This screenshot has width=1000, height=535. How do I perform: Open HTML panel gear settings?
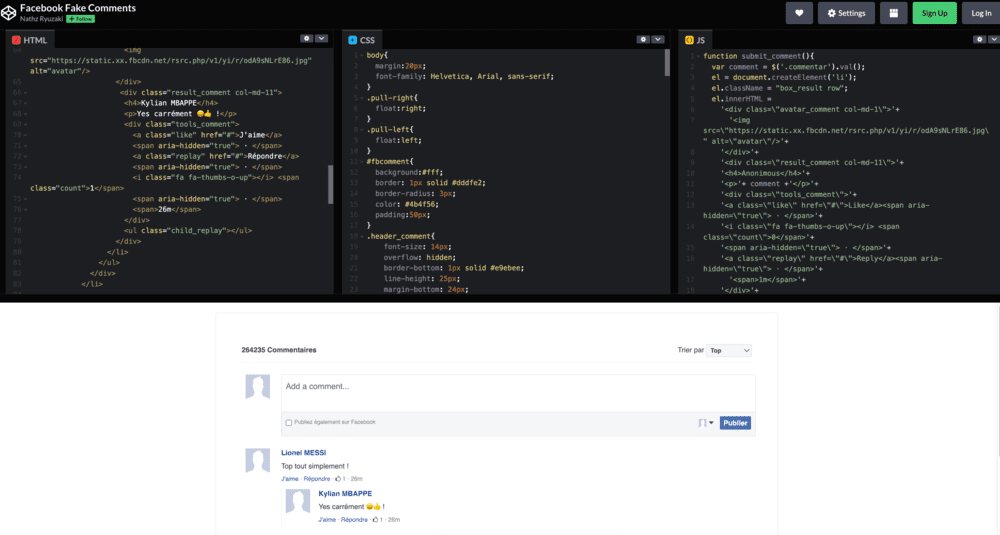point(307,39)
